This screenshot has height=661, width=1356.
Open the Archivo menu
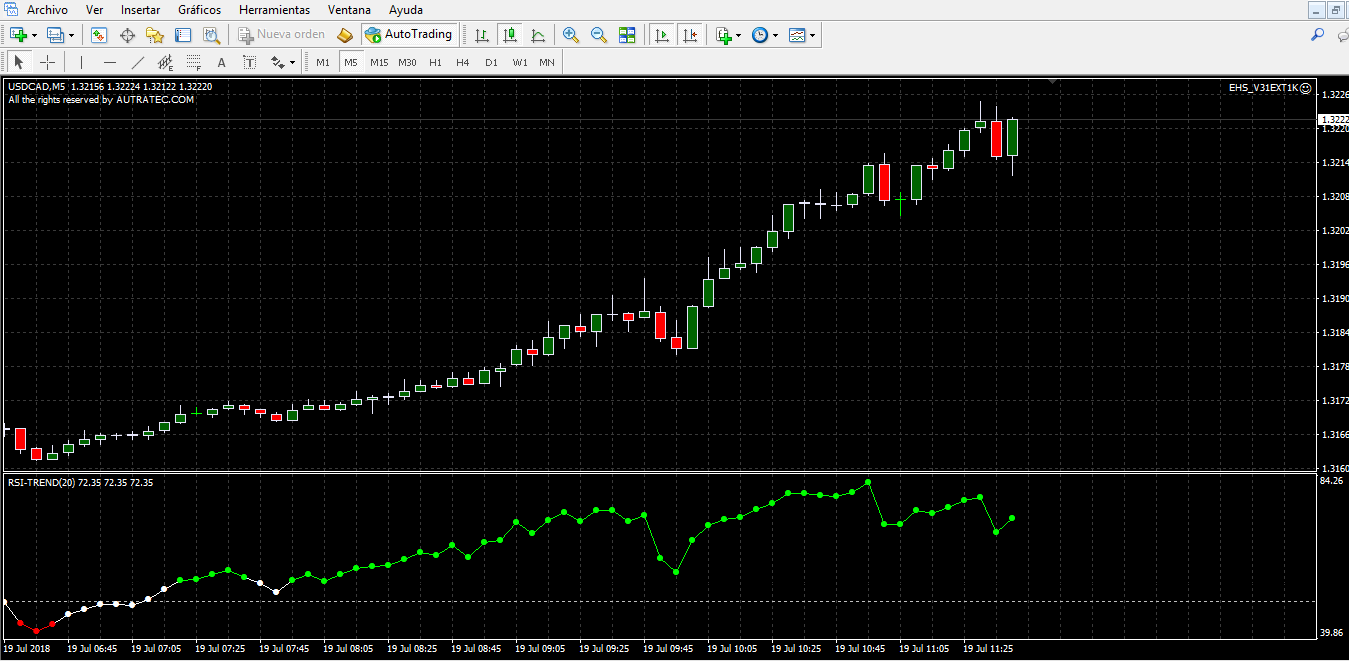(47, 10)
